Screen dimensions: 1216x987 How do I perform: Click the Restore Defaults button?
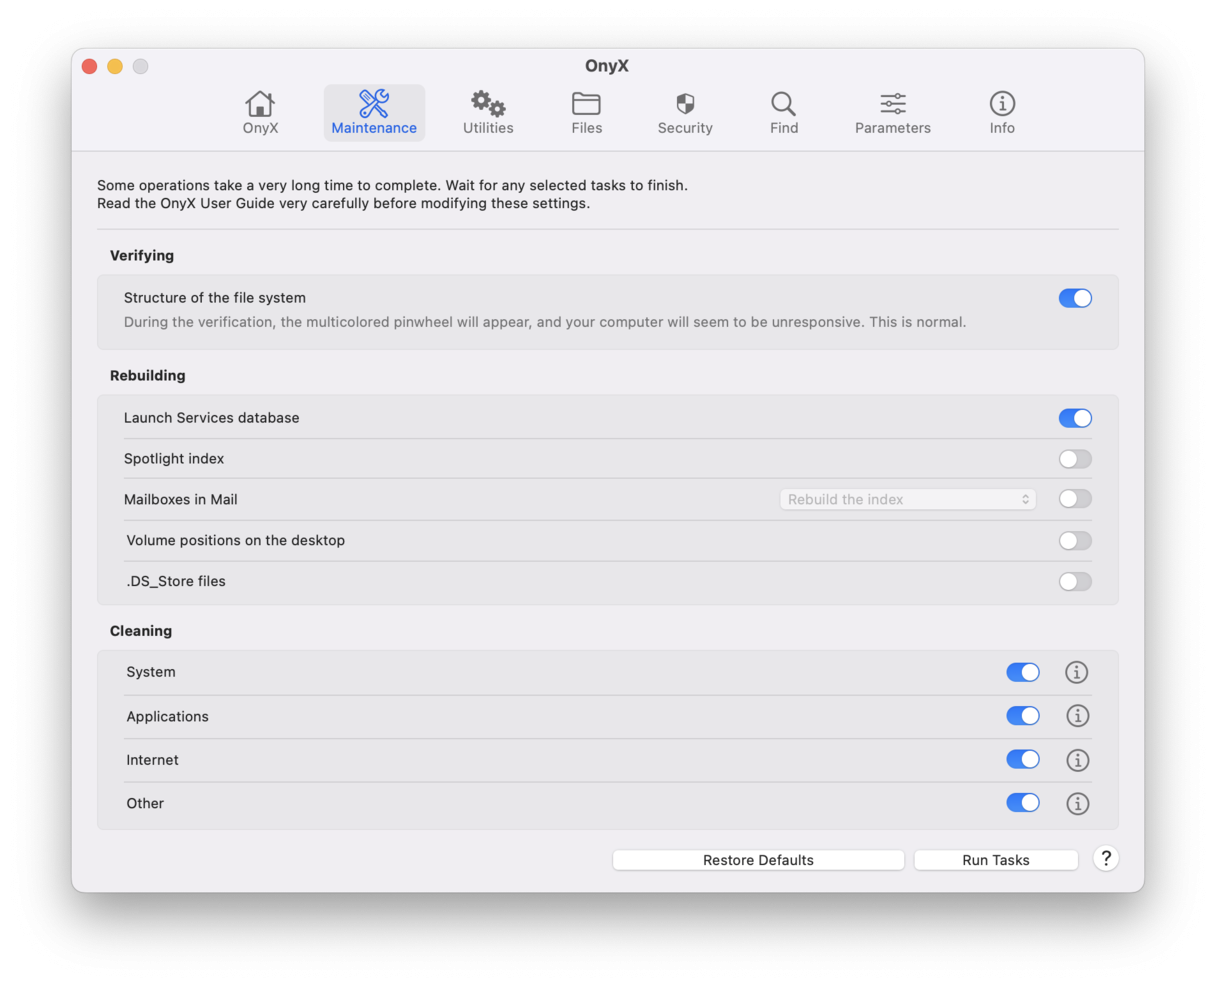(757, 859)
